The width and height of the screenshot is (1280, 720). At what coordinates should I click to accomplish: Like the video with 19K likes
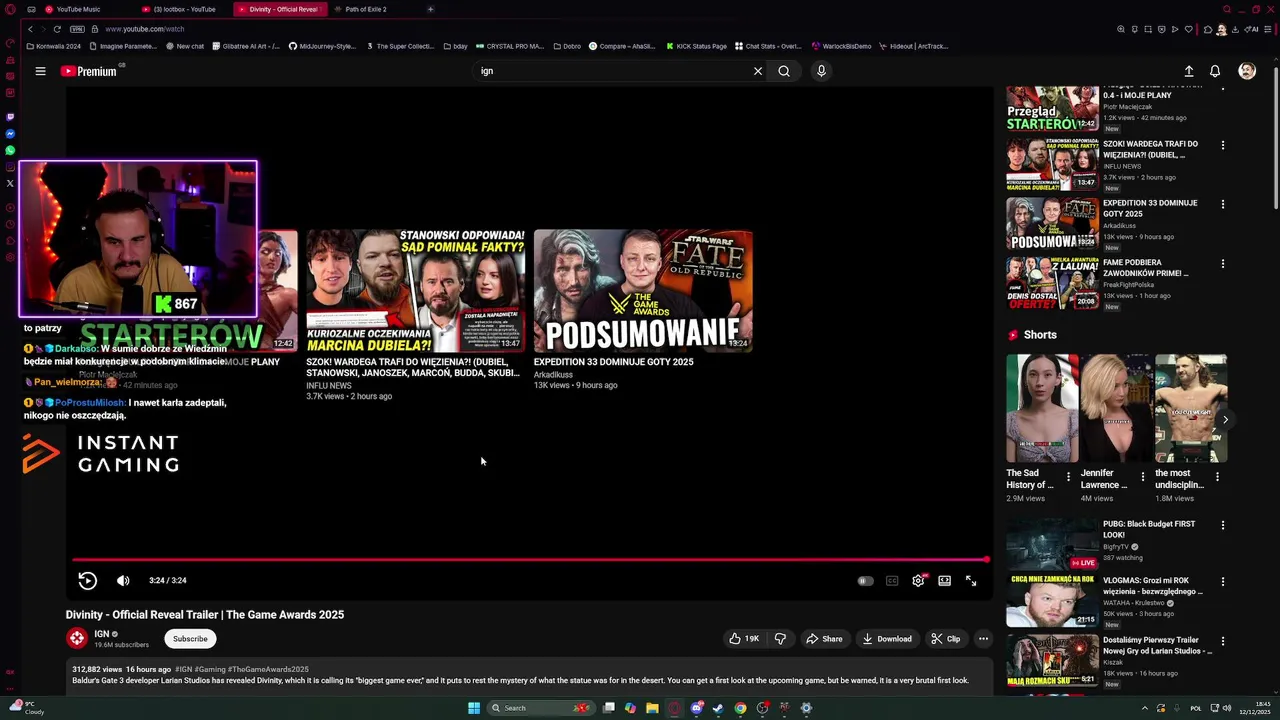(744, 639)
